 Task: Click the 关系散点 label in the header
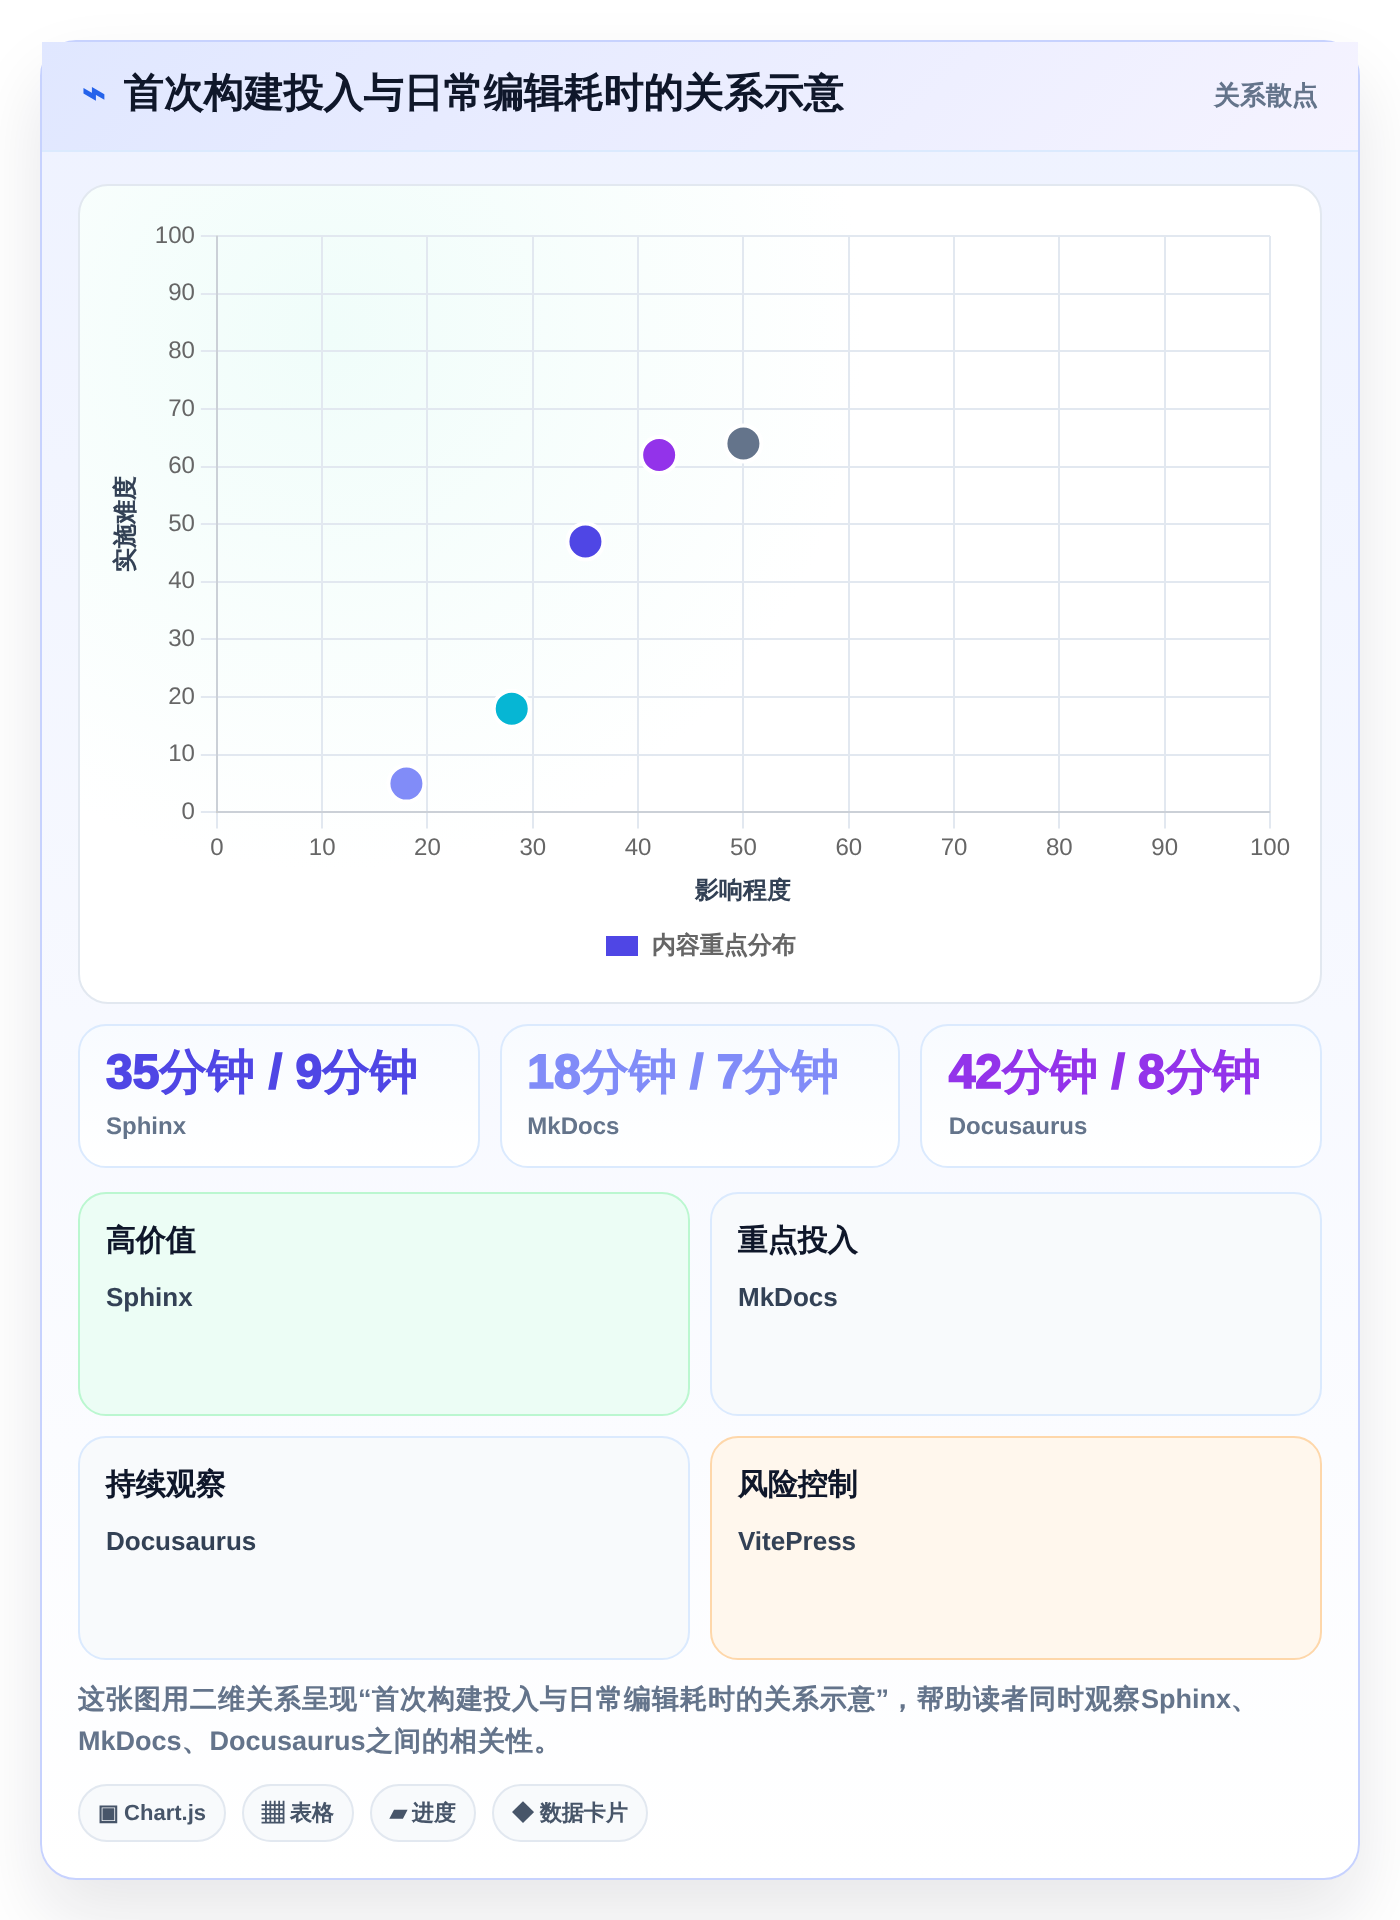click(1265, 96)
